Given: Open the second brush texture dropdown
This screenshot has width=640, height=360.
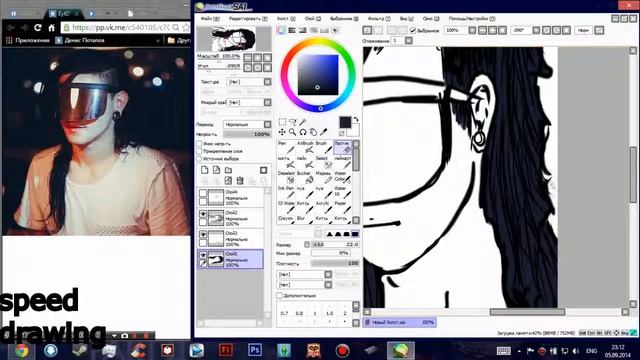Looking at the screenshot, I should (x=328, y=284).
